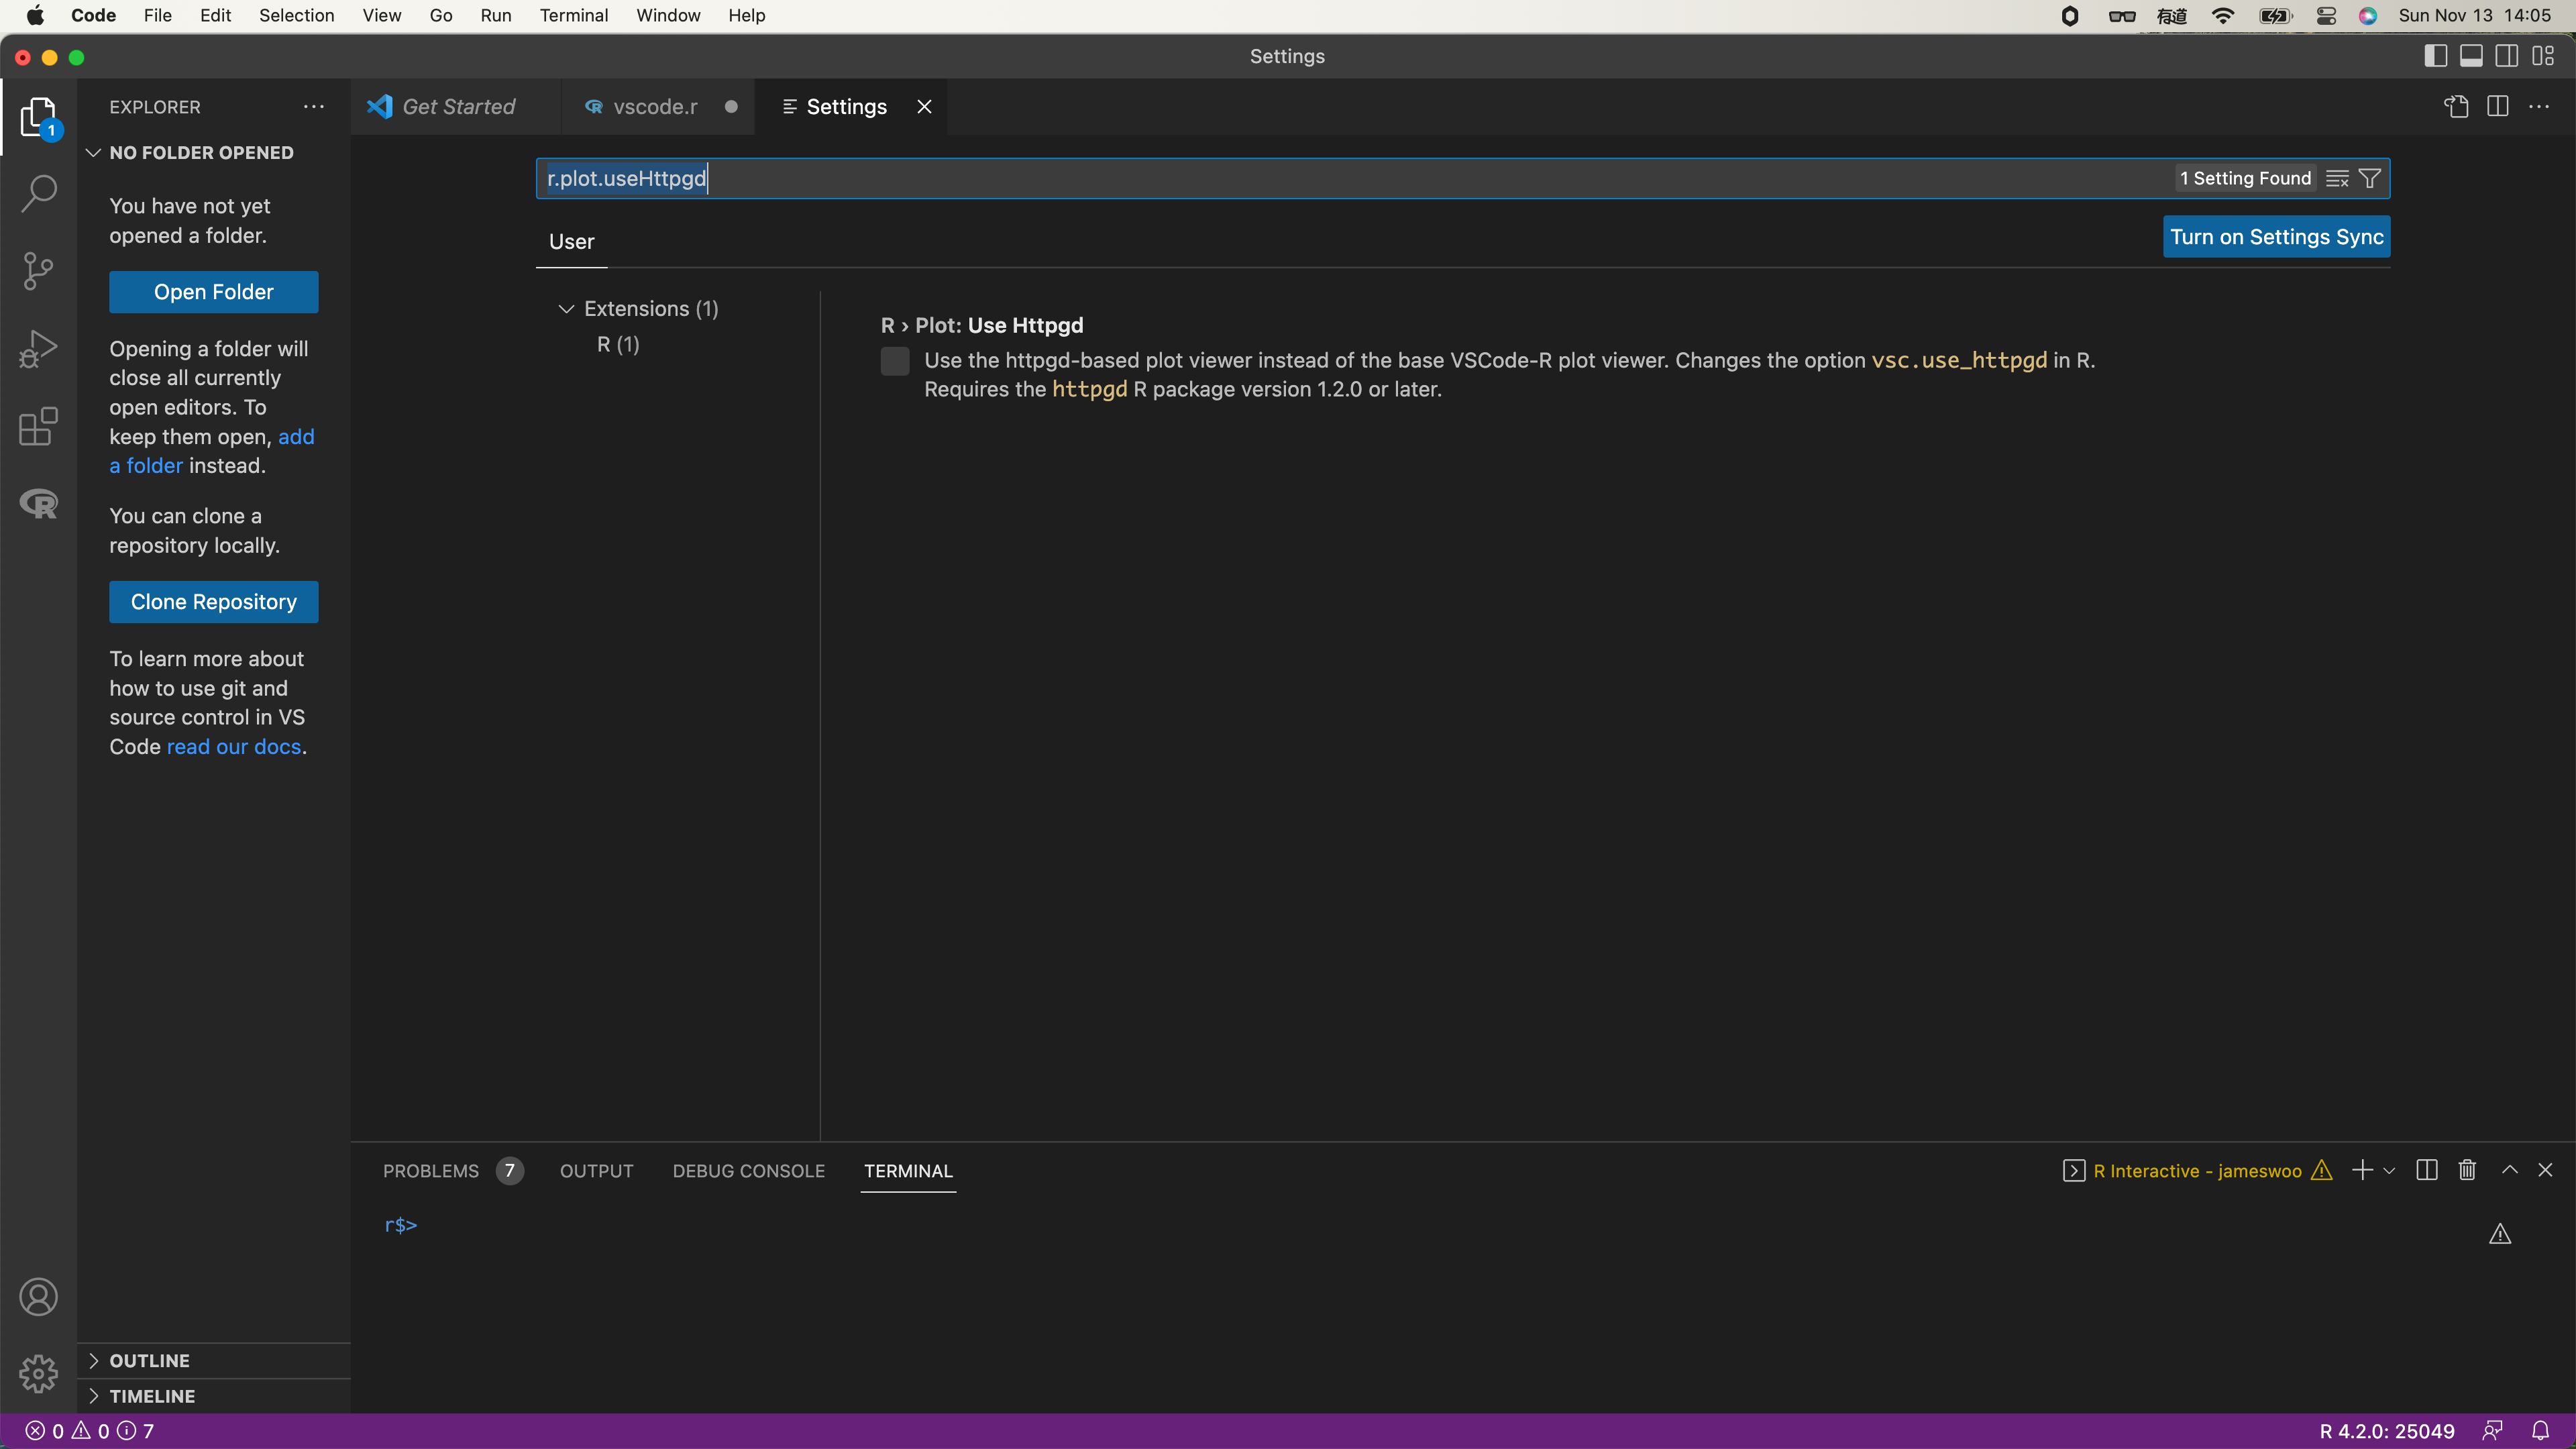Screen dimensions: 2576x1449
Task: Click the Turn on Settings Sync button
Action: [x=2276, y=236]
